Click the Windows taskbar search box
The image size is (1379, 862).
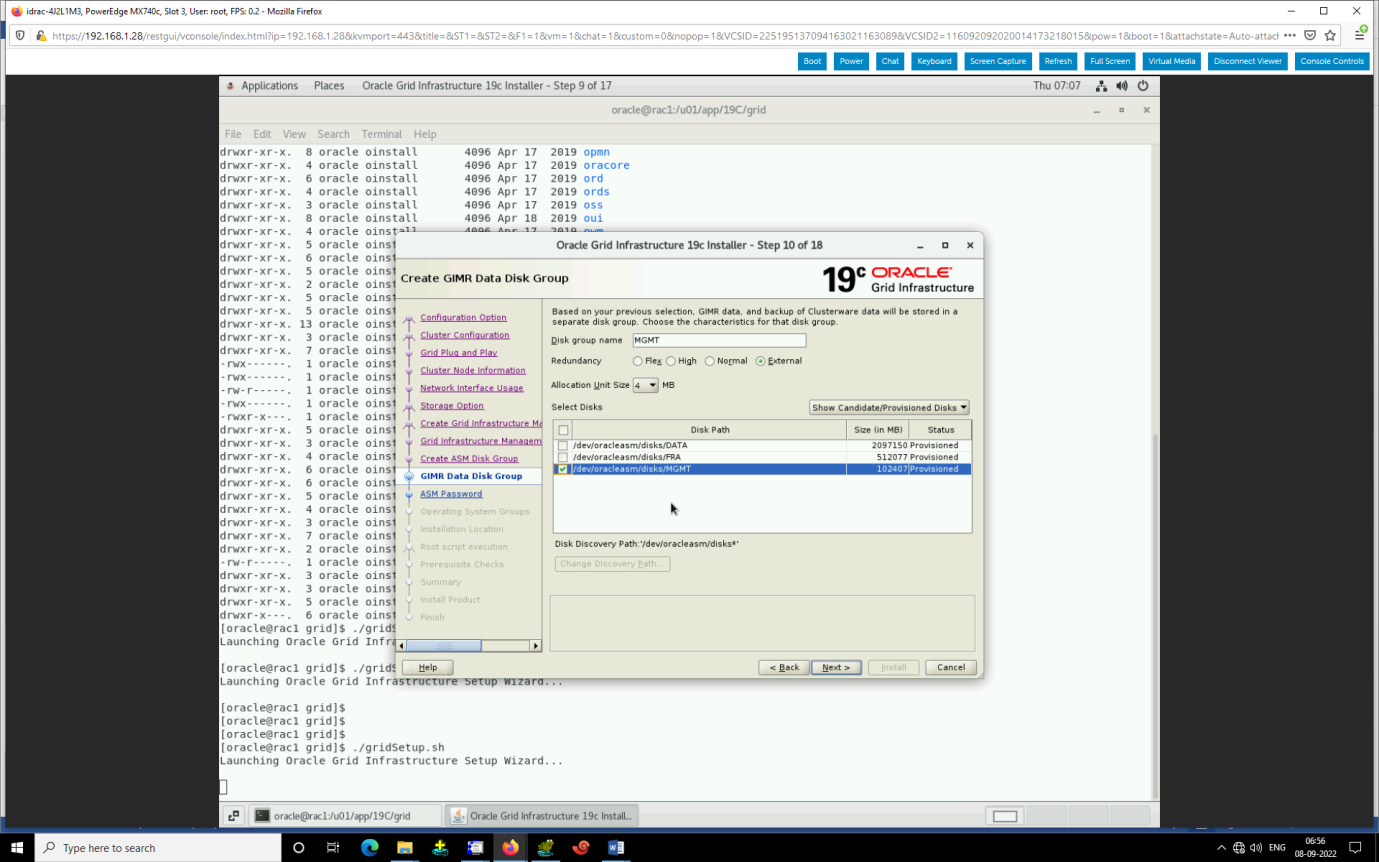158,847
